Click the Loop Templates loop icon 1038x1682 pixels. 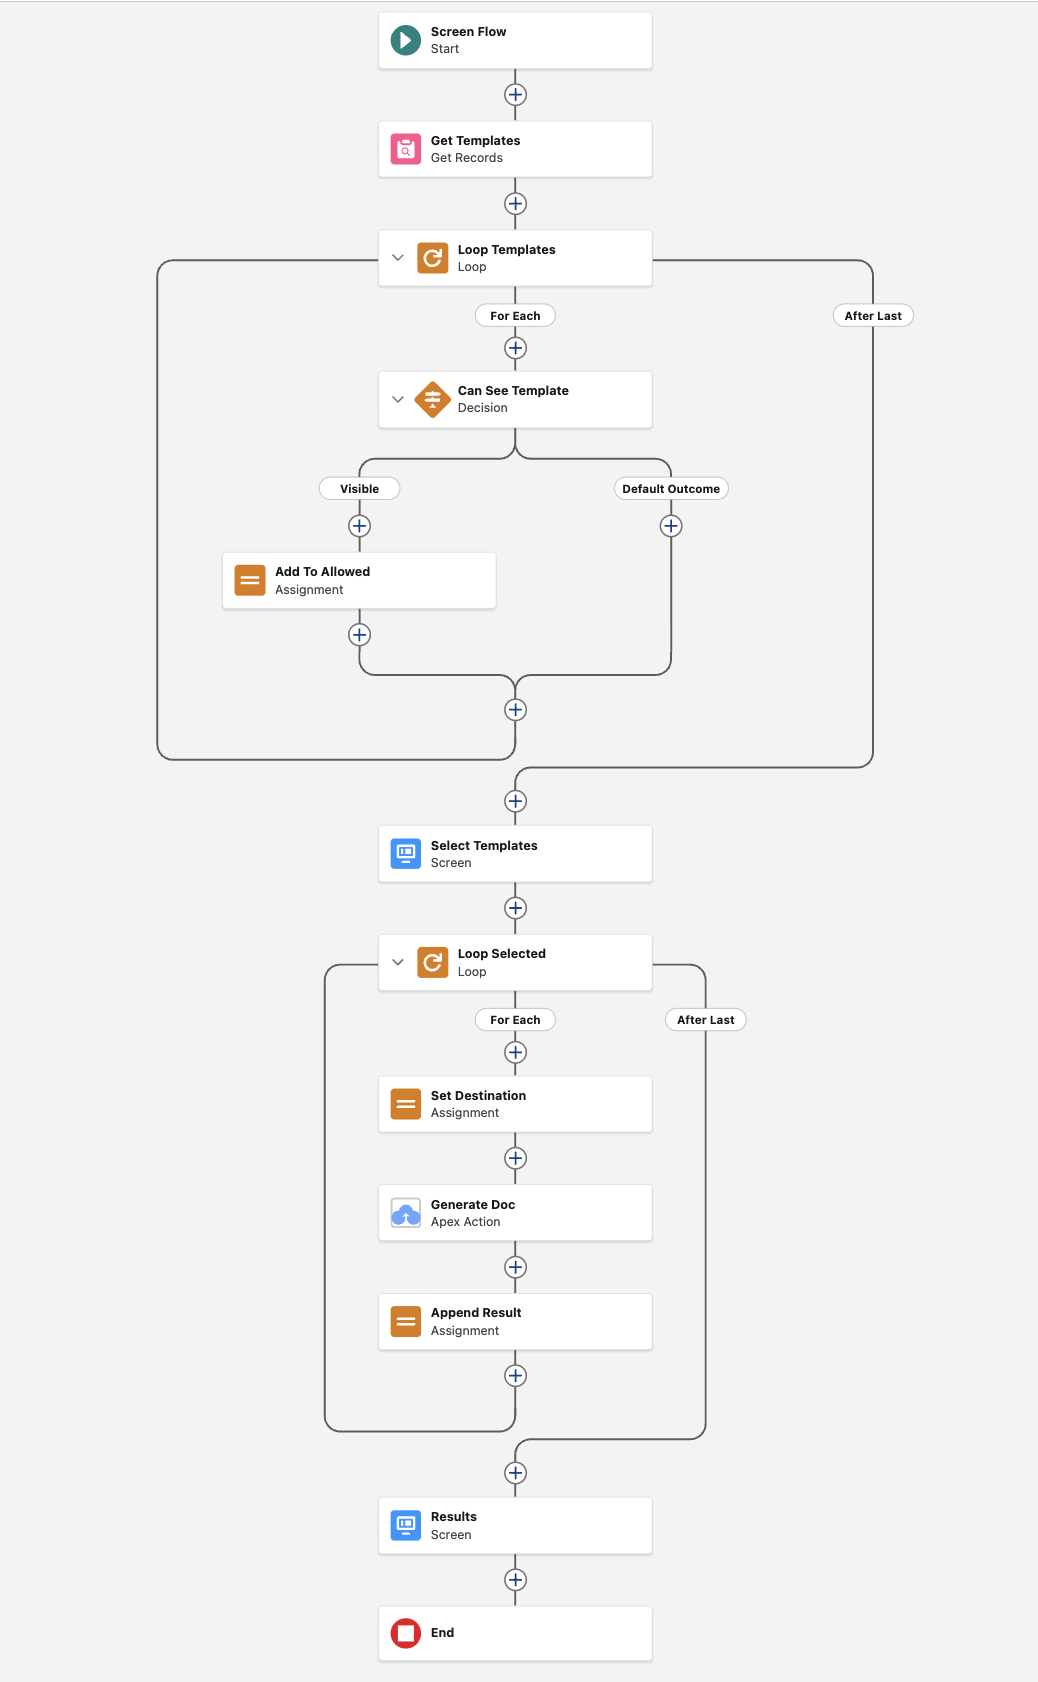(x=432, y=258)
